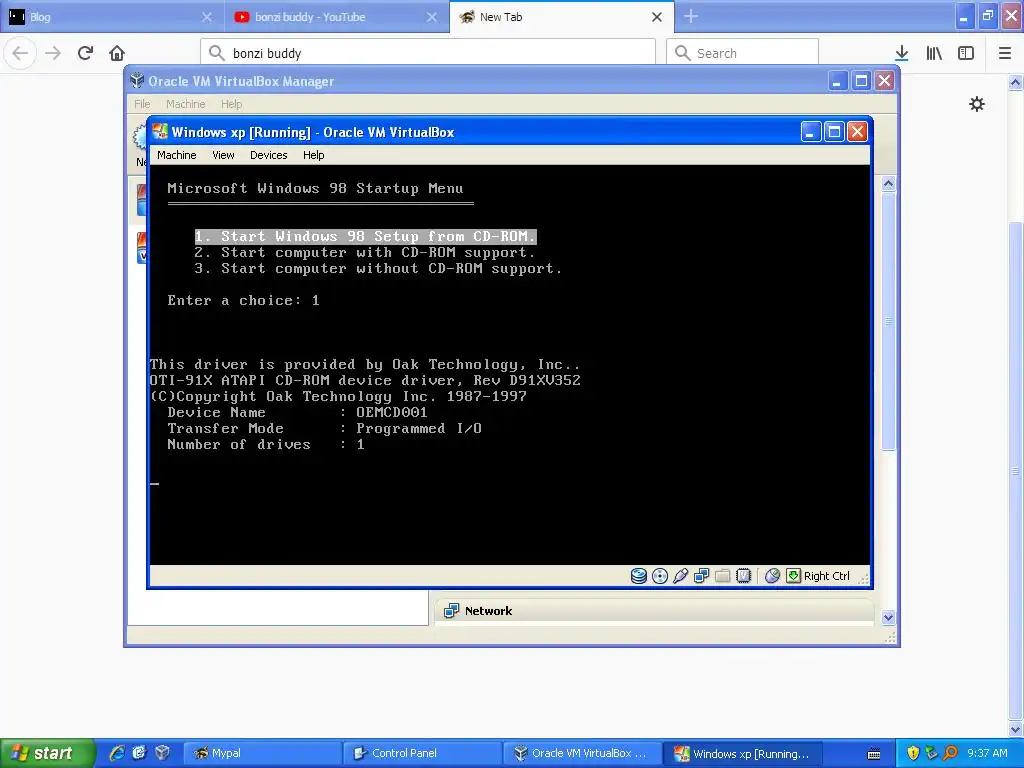Click the 9:37 AM taskbar clock
This screenshot has width=1024, height=768.
coord(987,753)
